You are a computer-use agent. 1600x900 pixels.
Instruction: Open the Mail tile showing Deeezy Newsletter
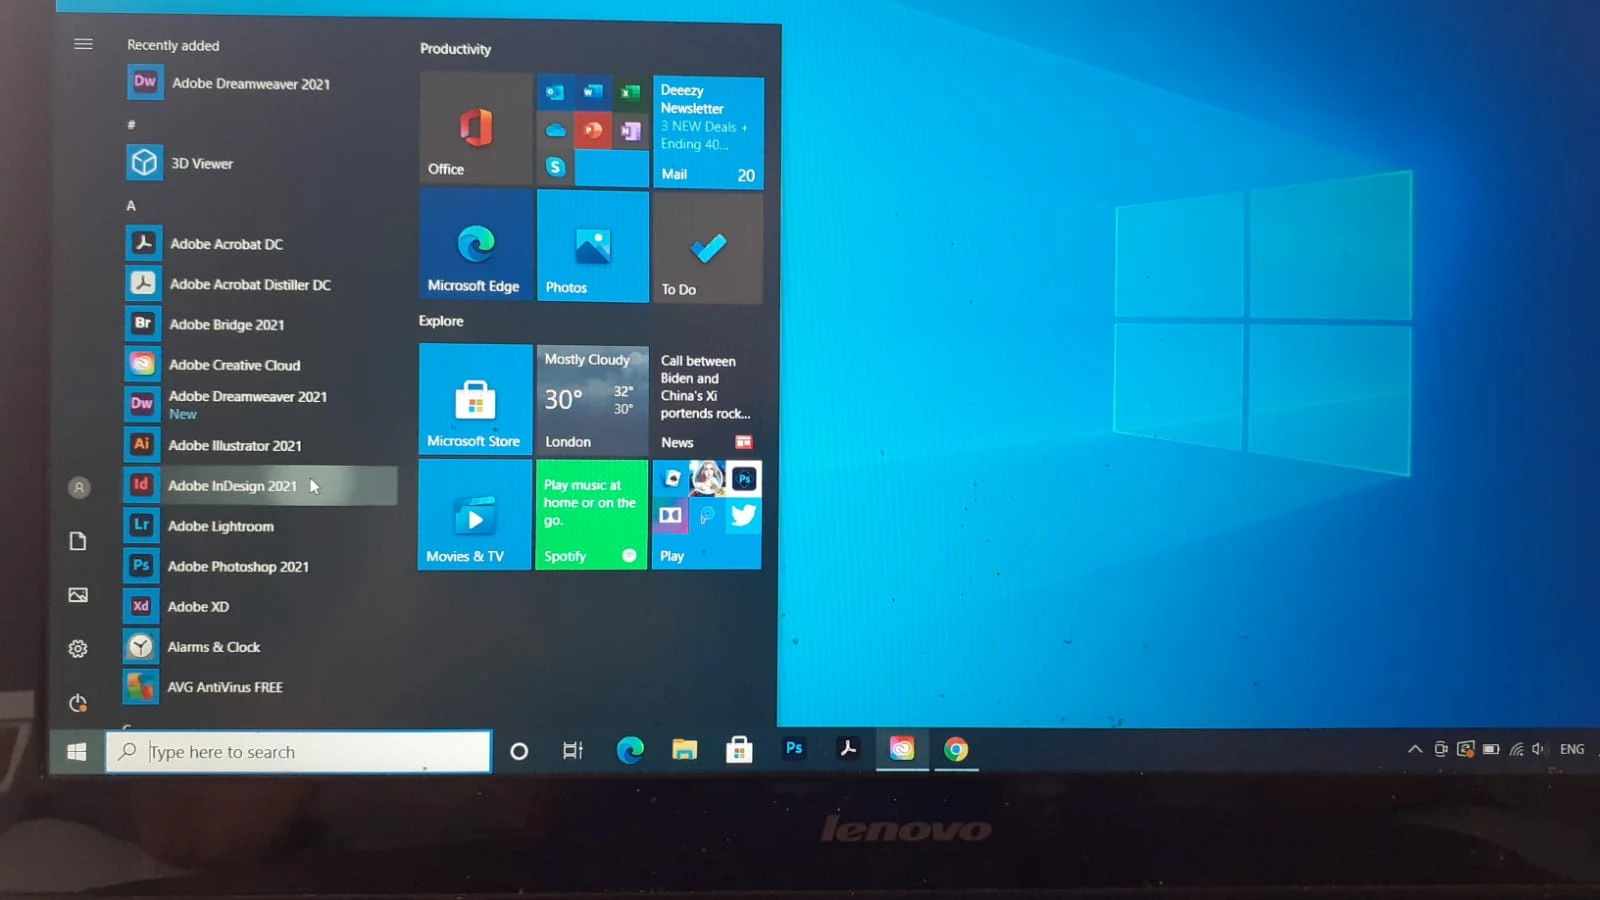[x=708, y=132]
